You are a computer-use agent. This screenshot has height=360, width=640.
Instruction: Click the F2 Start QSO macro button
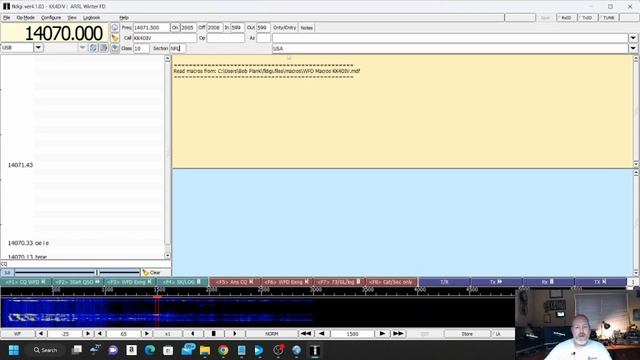[78, 282]
